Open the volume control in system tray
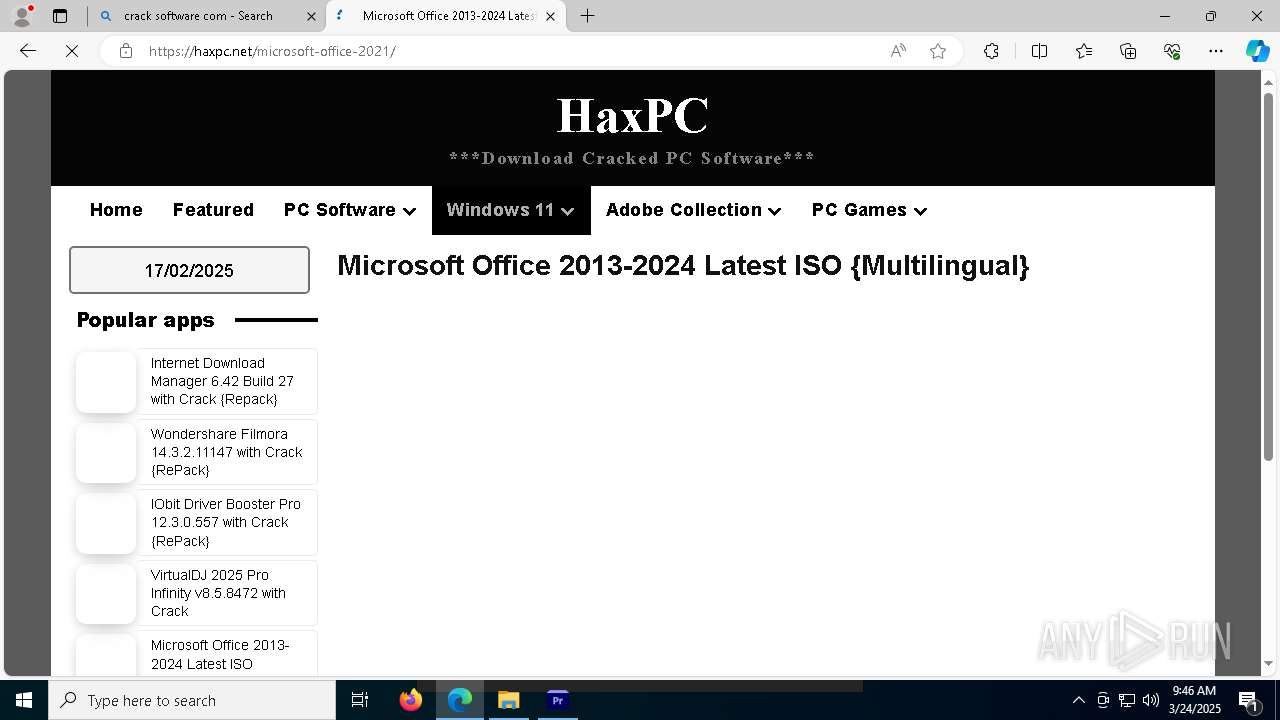Viewport: 1280px width, 720px height. [x=1151, y=700]
